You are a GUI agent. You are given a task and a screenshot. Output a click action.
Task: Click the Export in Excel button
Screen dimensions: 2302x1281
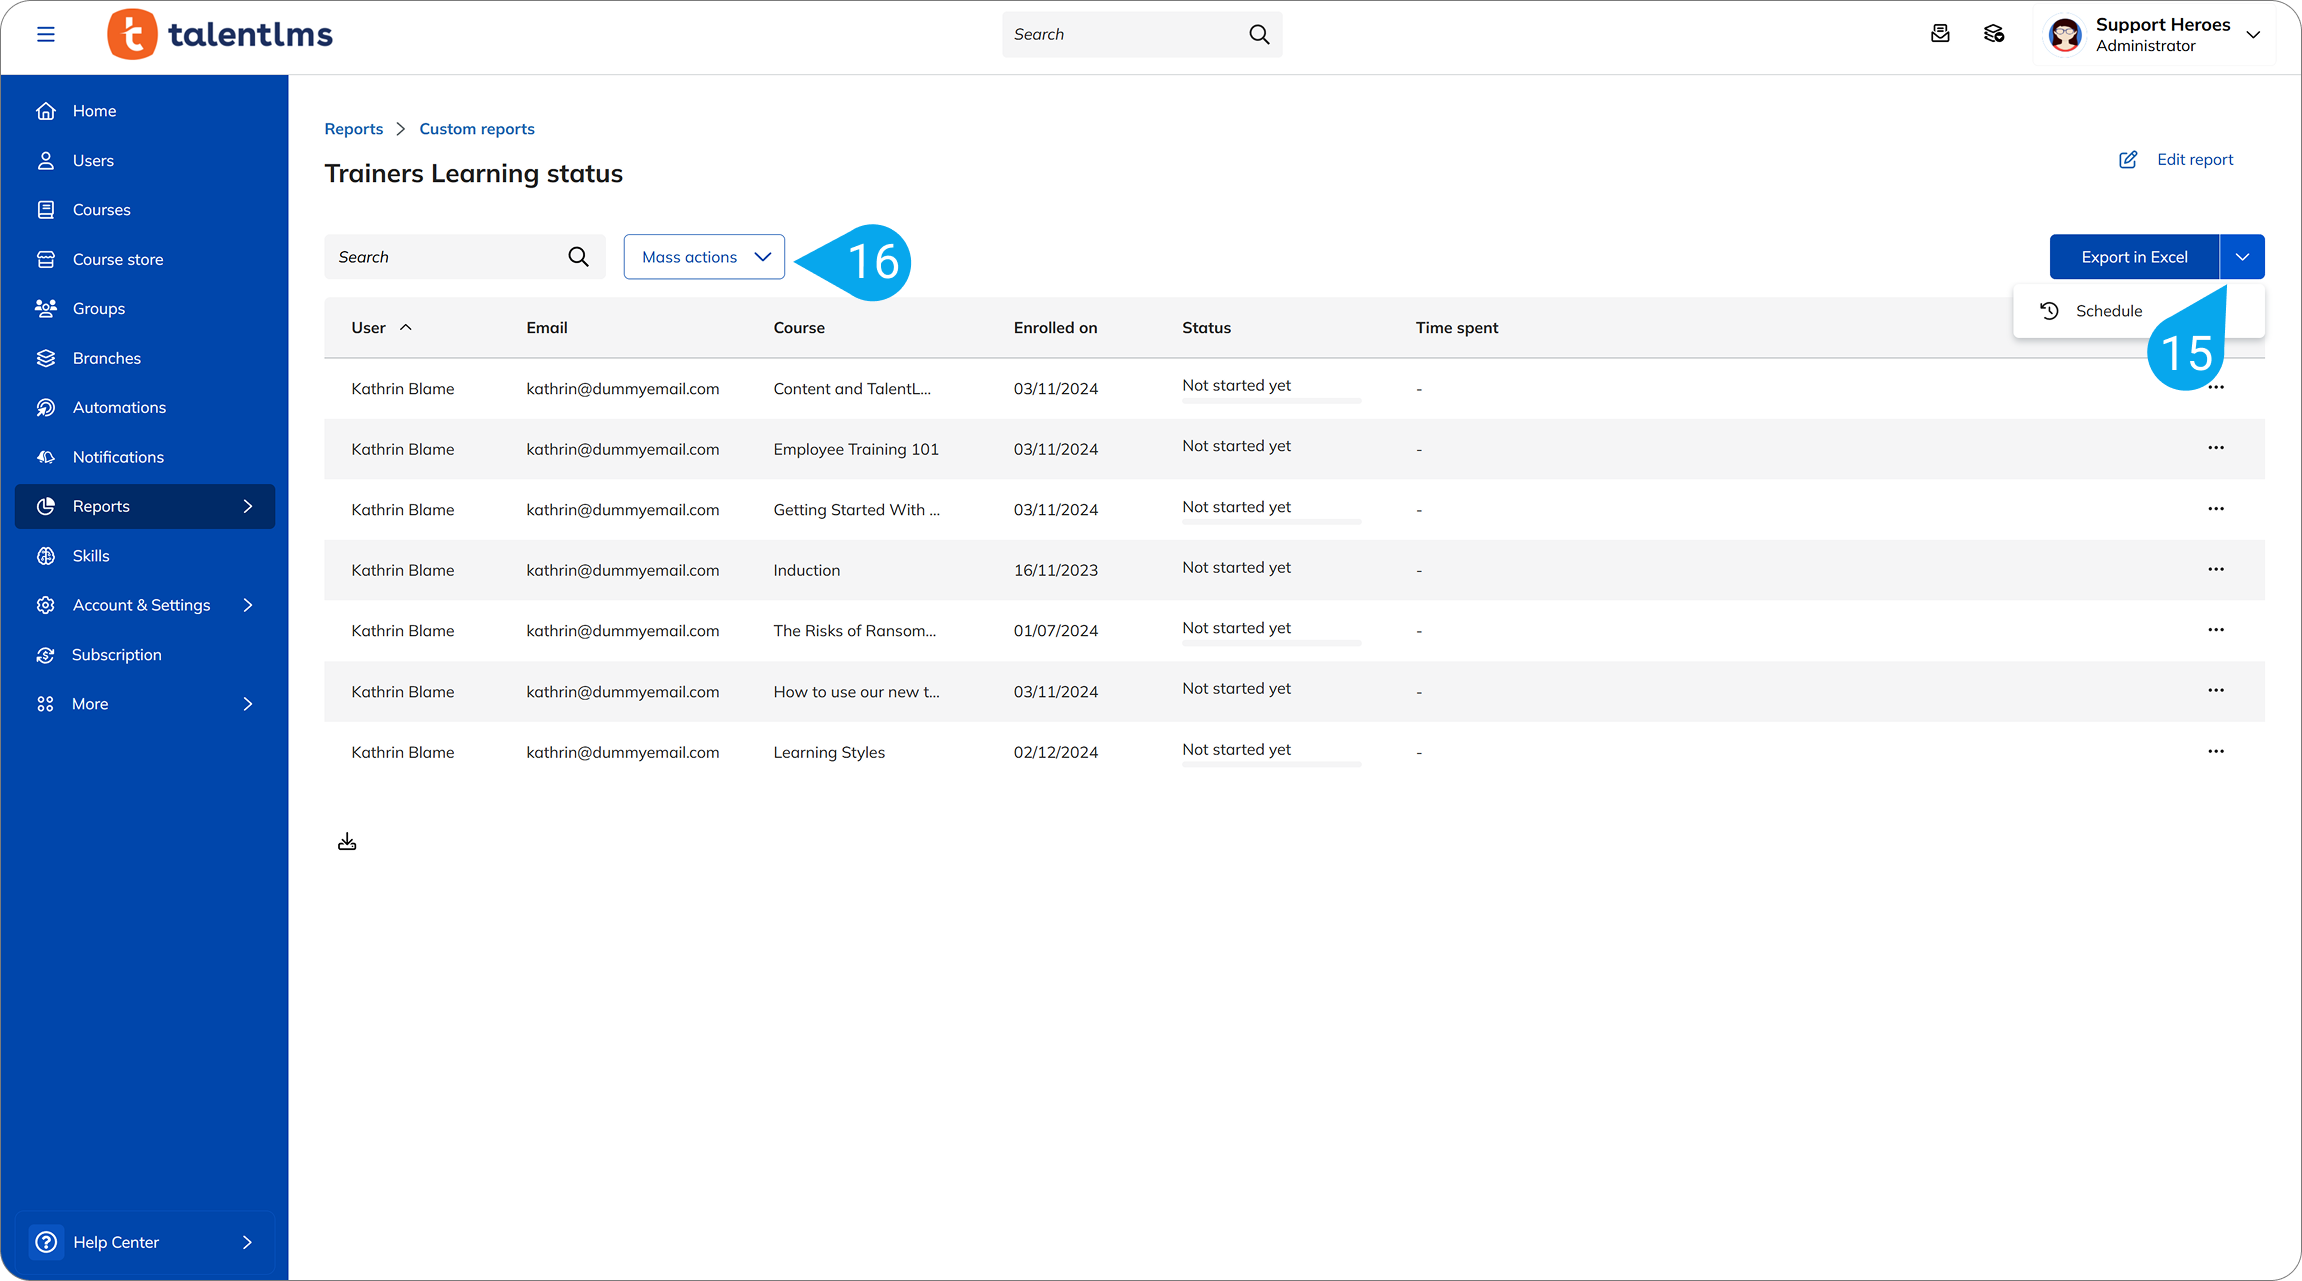coord(2134,256)
